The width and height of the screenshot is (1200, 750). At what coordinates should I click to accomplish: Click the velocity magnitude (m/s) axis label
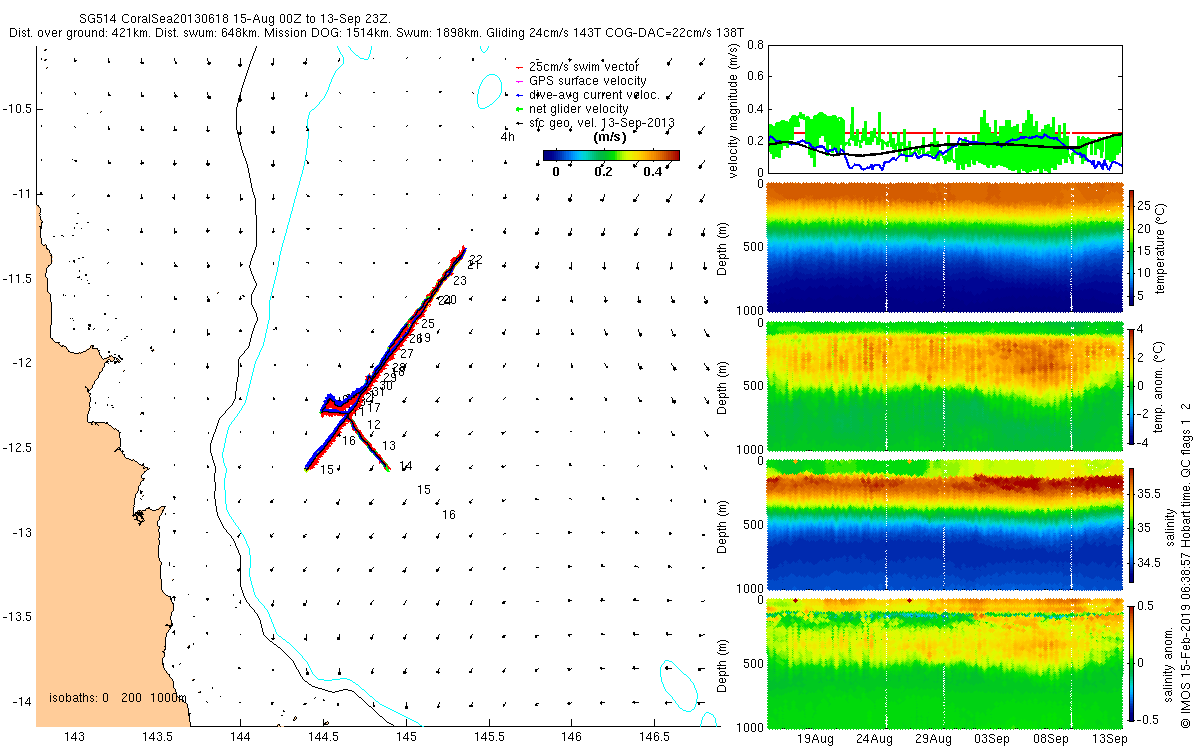(734, 111)
